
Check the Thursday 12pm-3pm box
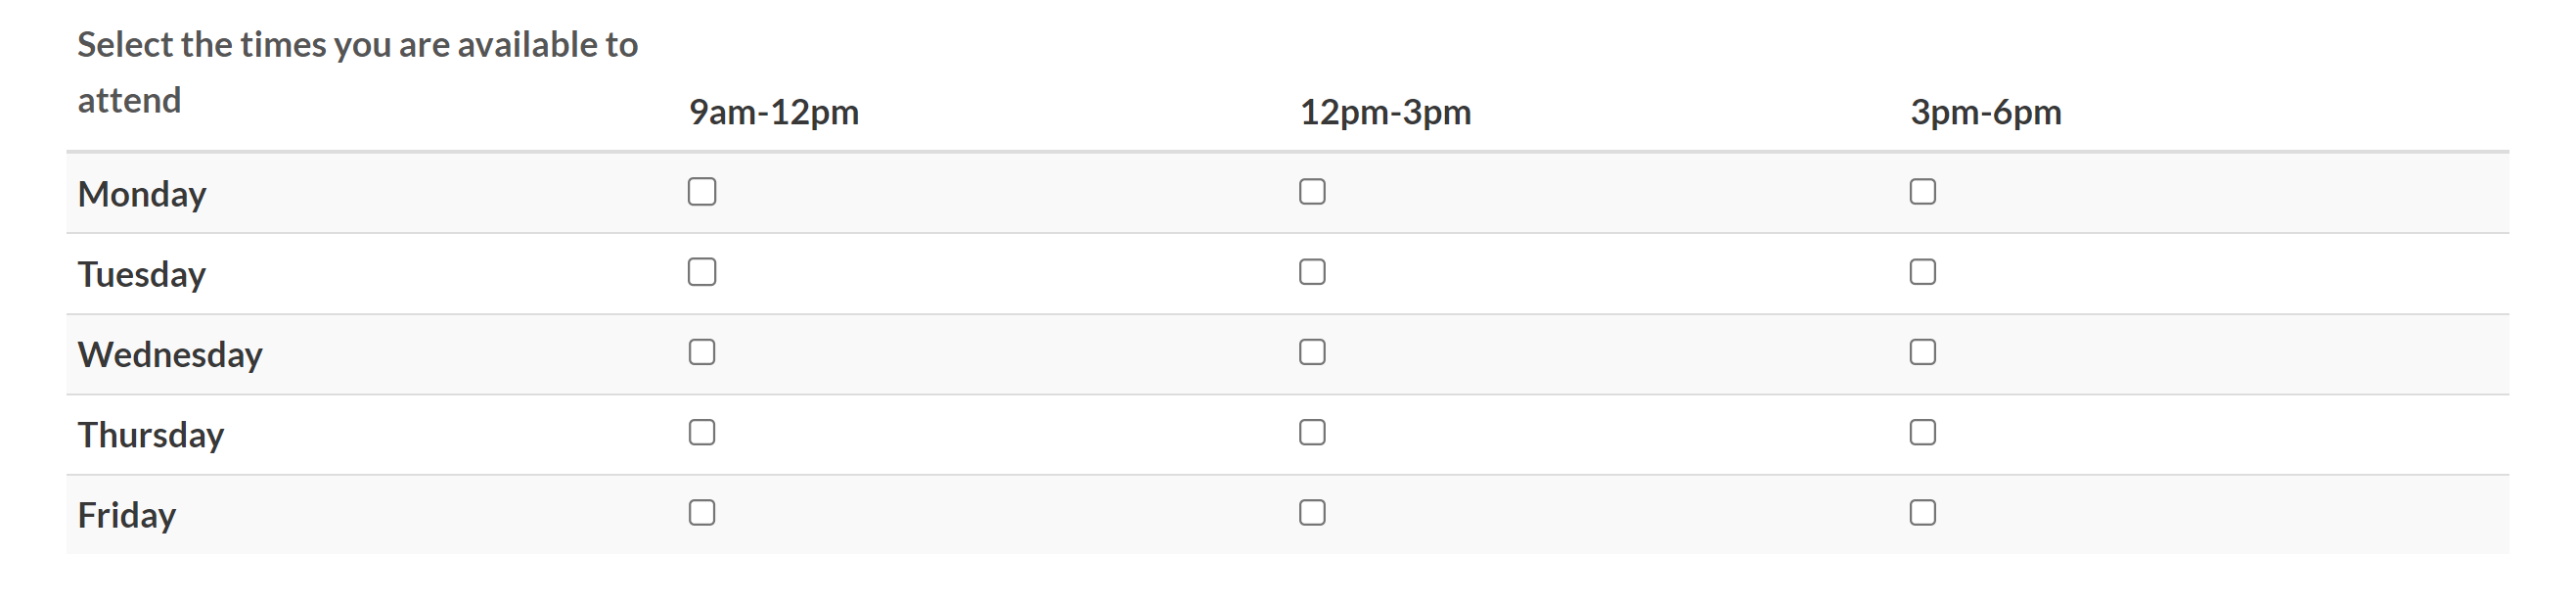coord(1312,432)
